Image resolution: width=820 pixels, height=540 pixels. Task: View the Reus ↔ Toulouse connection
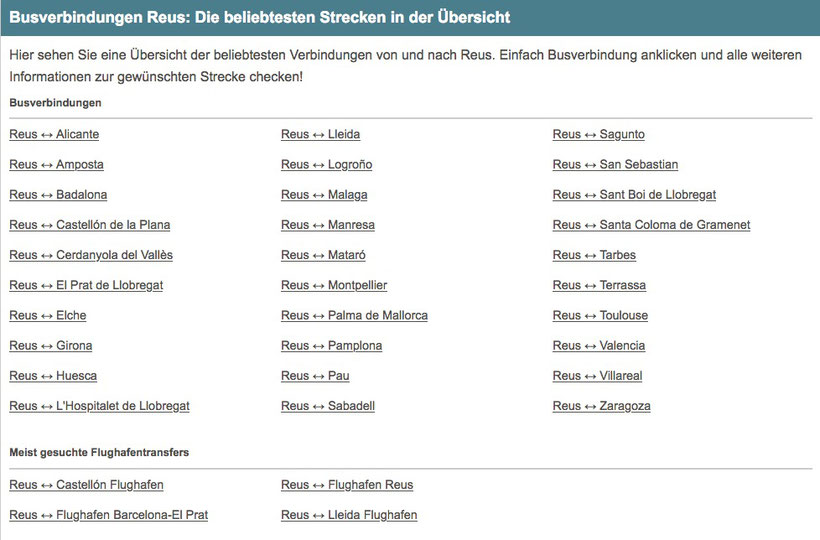point(600,315)
